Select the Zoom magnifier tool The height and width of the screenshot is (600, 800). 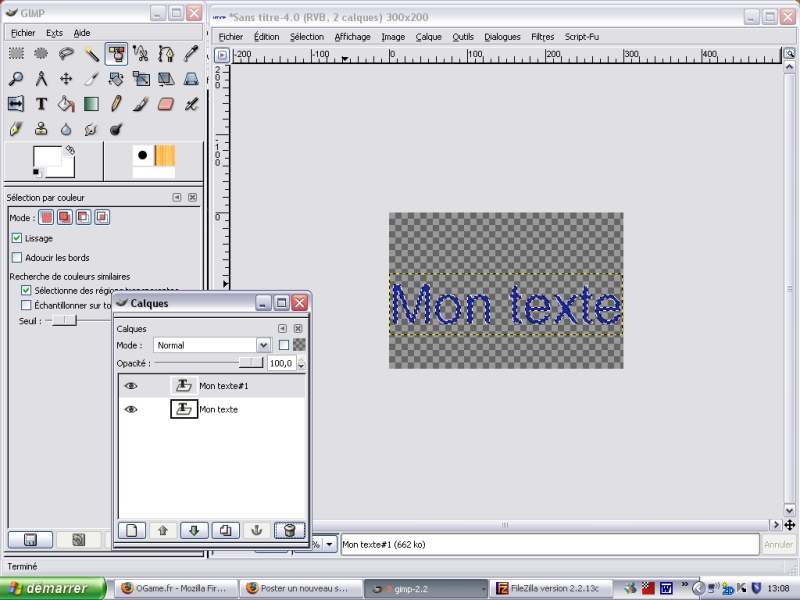tap(16, 79)
